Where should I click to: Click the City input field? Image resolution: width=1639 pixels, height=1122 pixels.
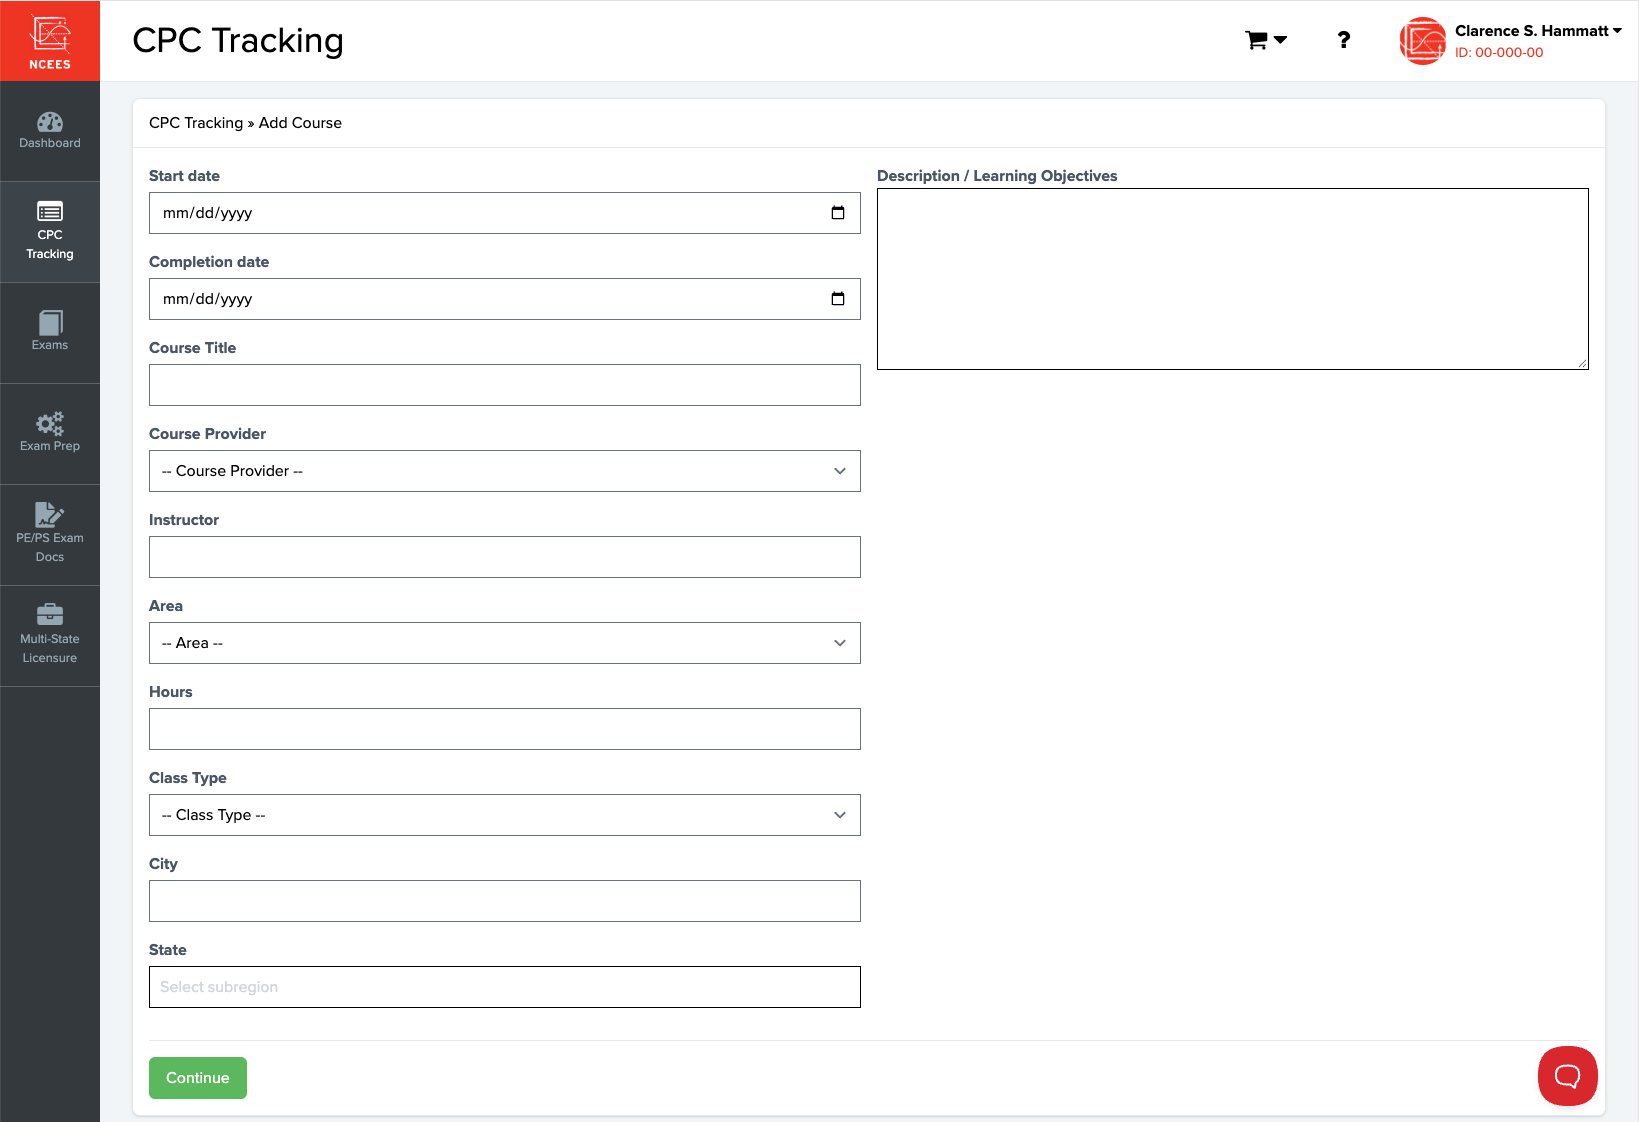click(505, 901)
